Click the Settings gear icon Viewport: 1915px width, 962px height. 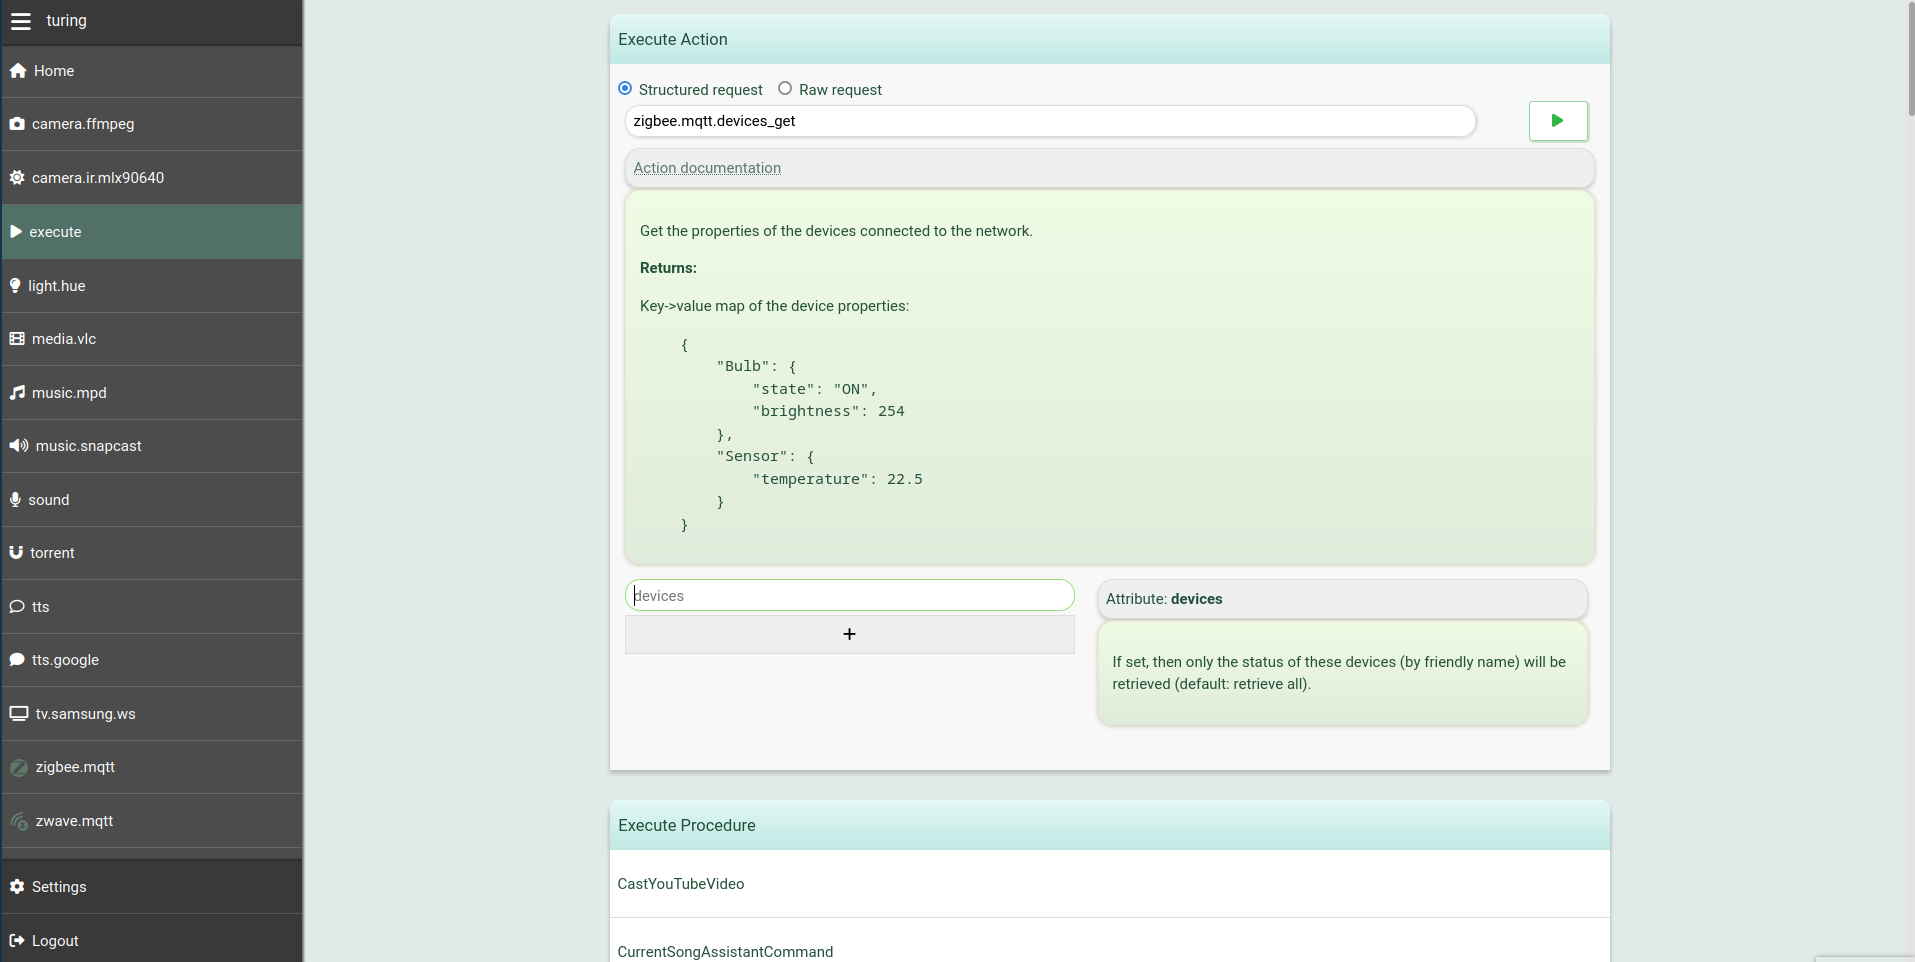(17, 887)
